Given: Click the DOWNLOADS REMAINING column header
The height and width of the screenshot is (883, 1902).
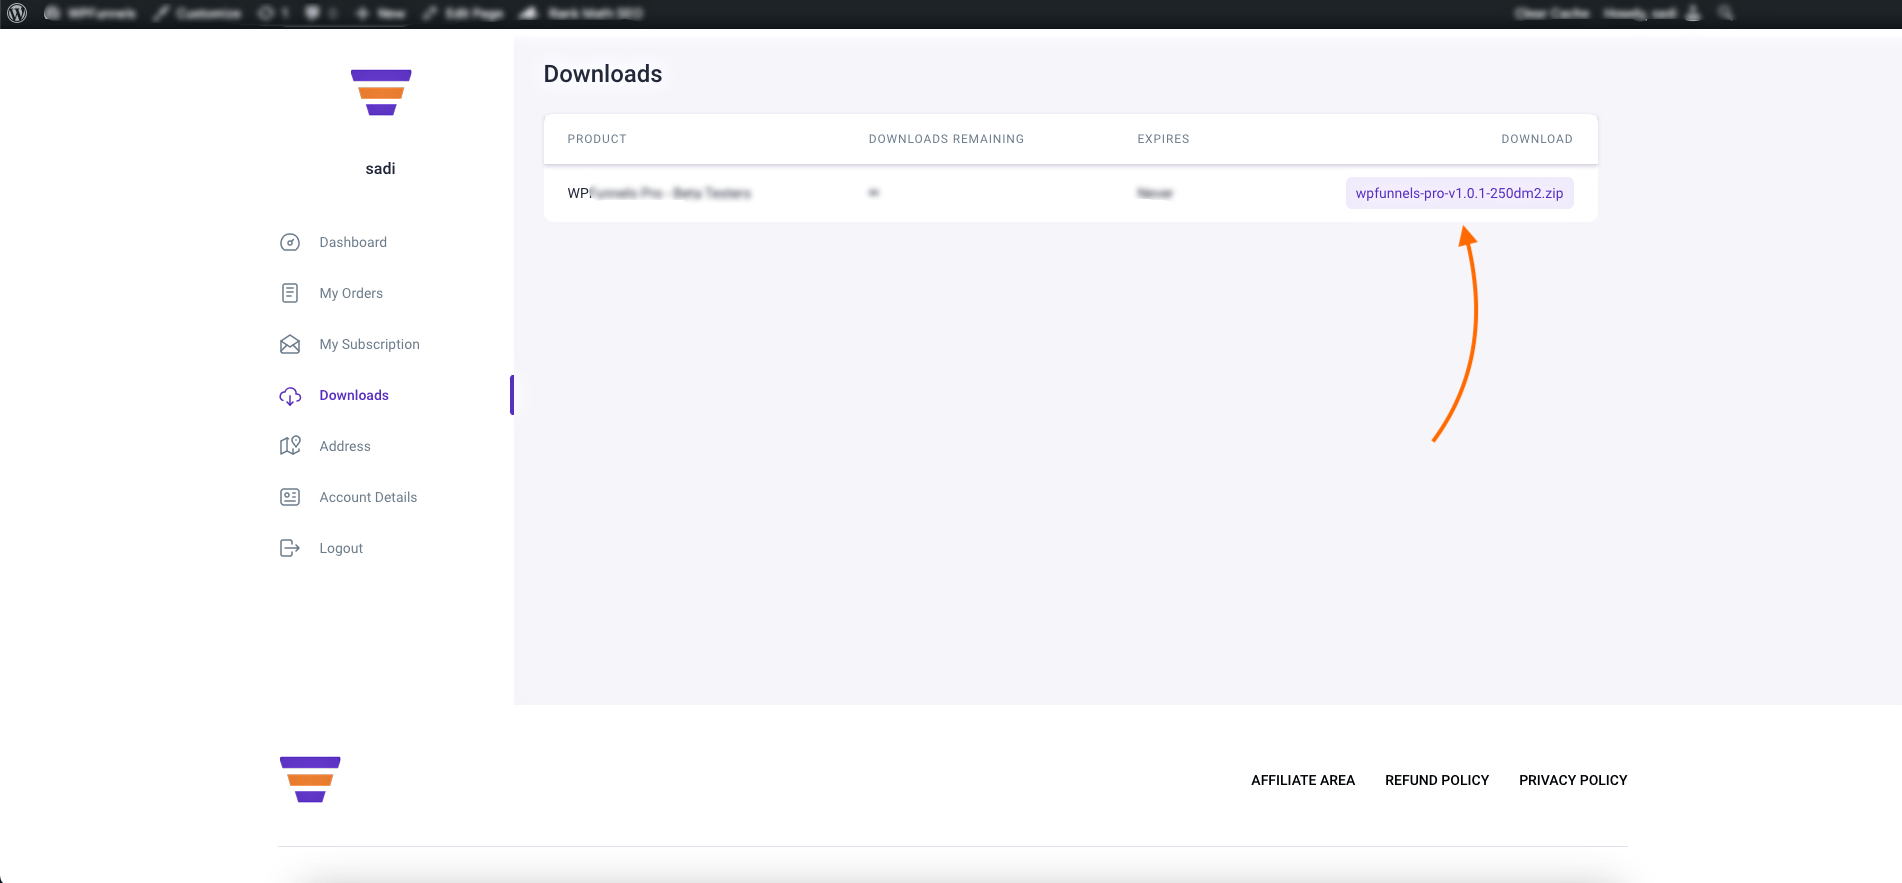Looking at the screenshot, I should (946, 139).
